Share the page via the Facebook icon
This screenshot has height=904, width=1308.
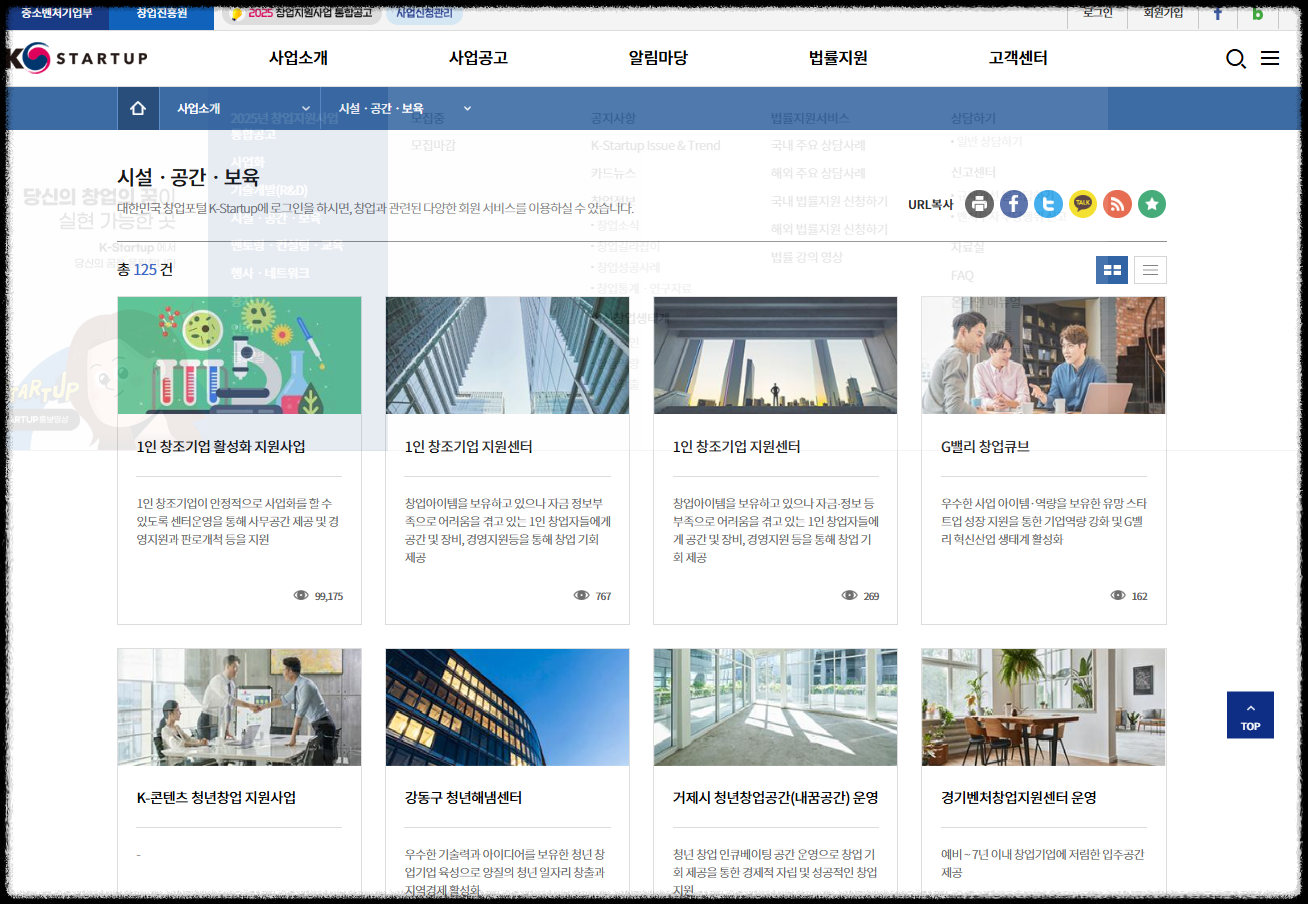[x=1013, y=204]
